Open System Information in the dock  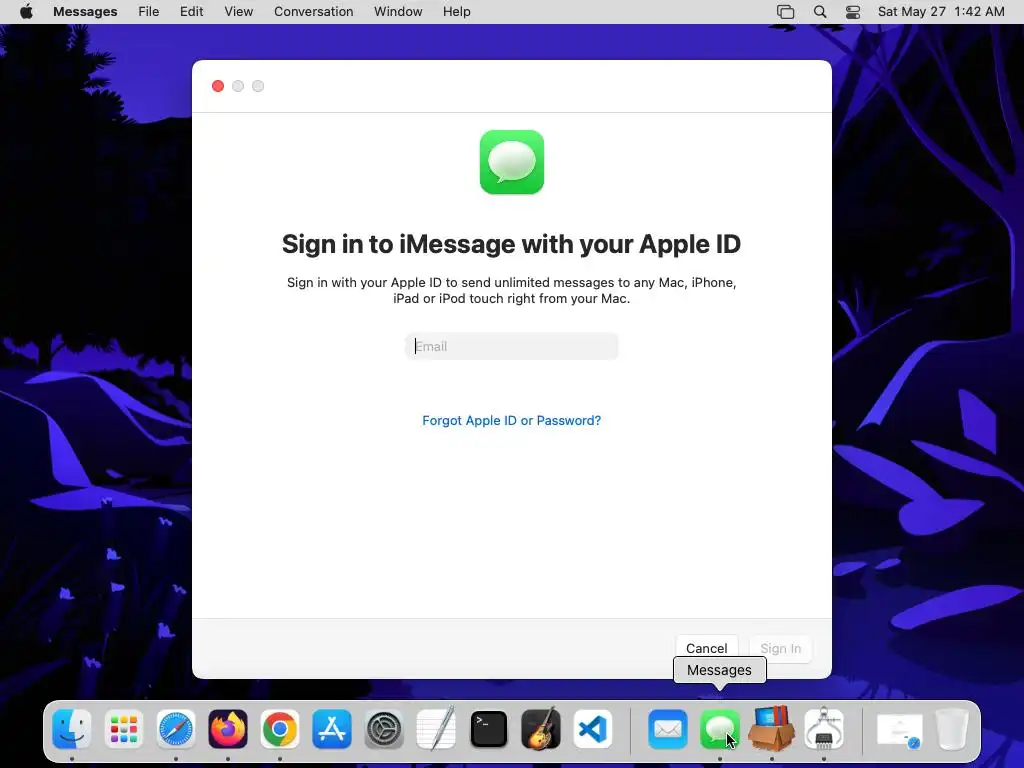tap(824, 729)
